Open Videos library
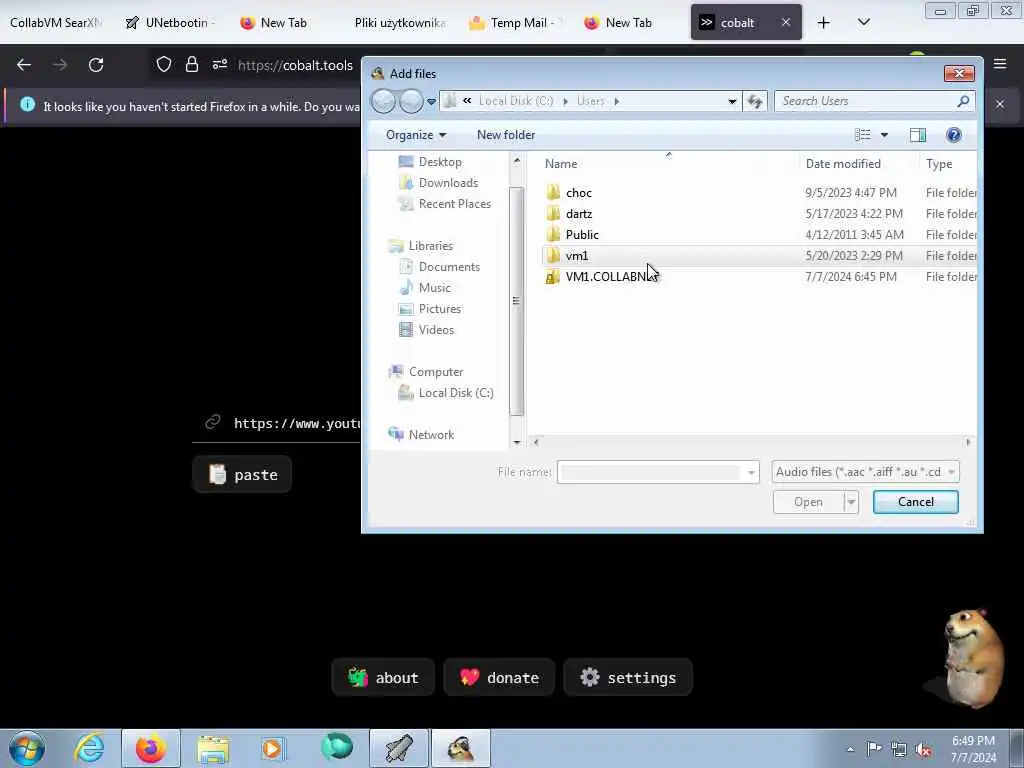Viewport: 1024px width, 768px height. pyautogui.click(x=436, y=330)
